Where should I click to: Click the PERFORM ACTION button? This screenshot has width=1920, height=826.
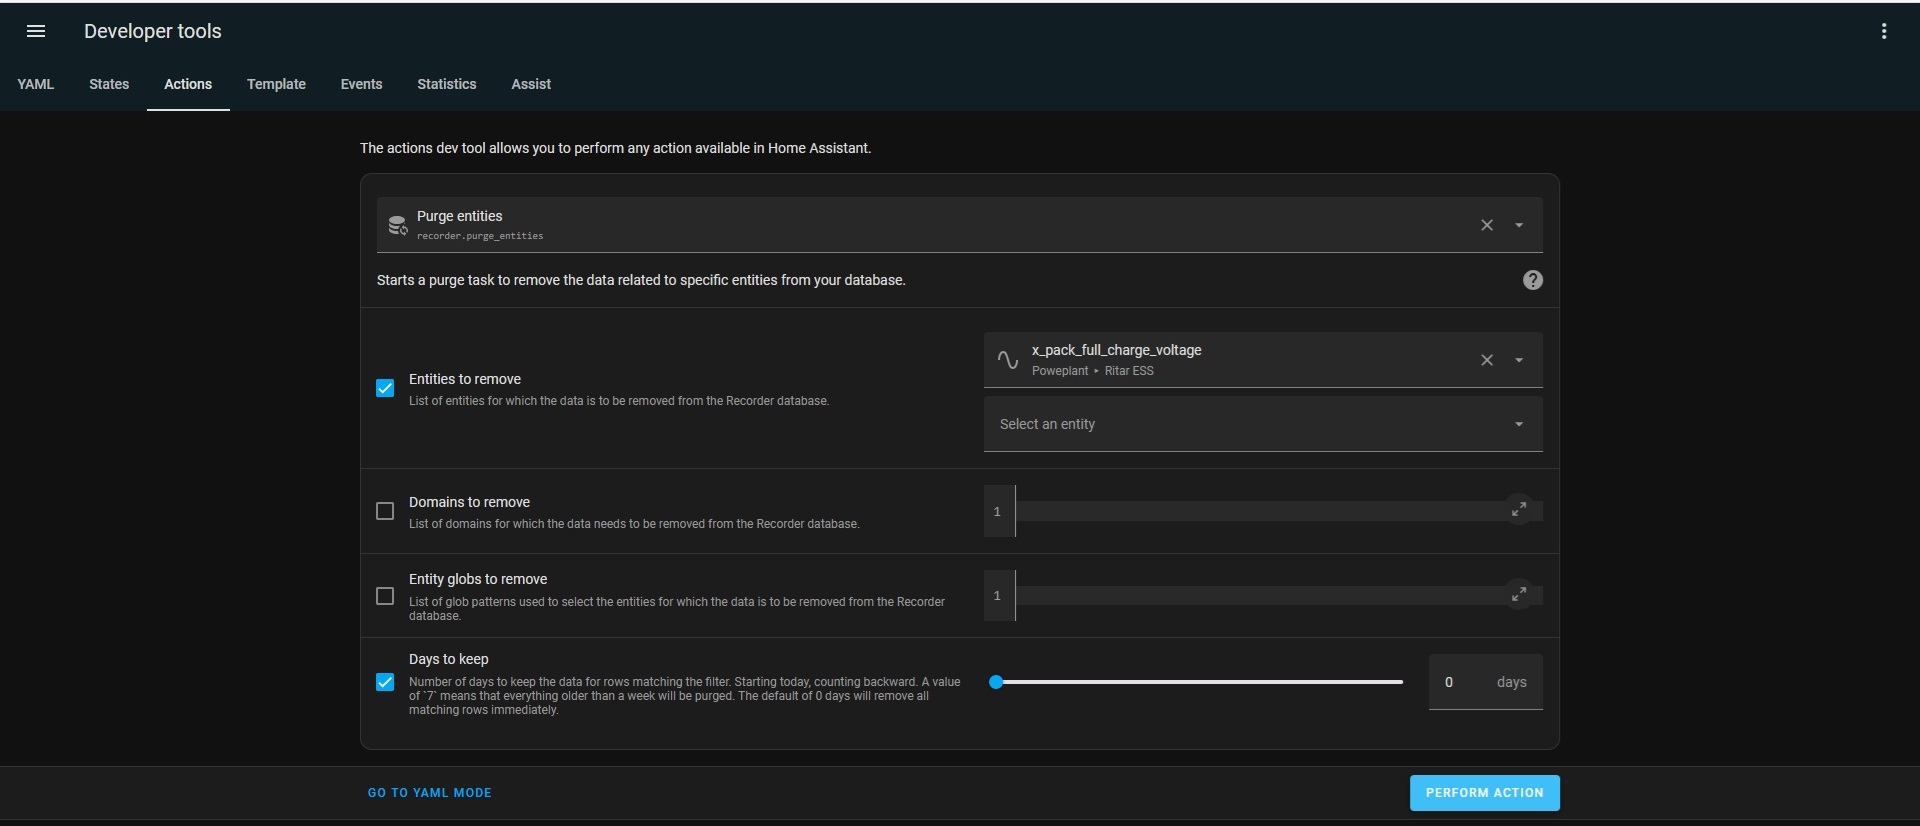1485,793
